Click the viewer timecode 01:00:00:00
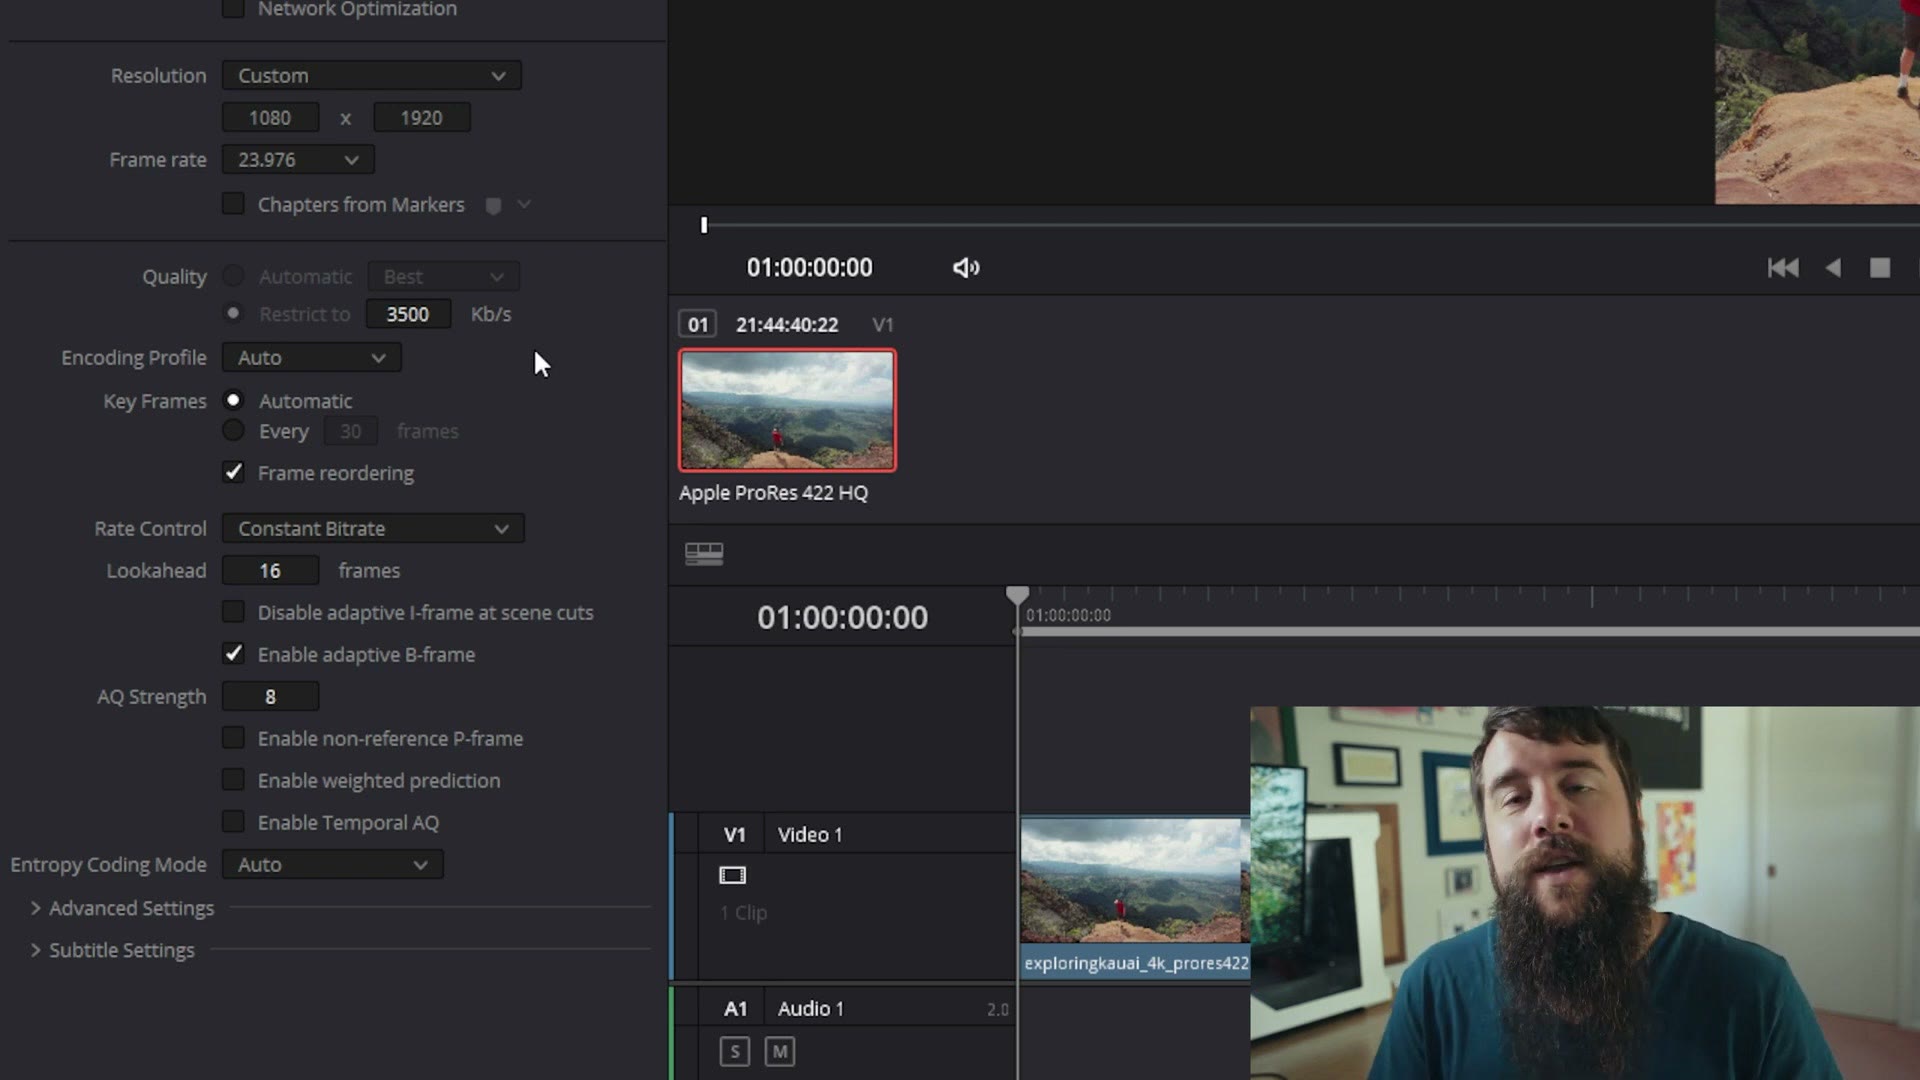The height and width of the screenshot is (1080, 1920). coord(809,268)
